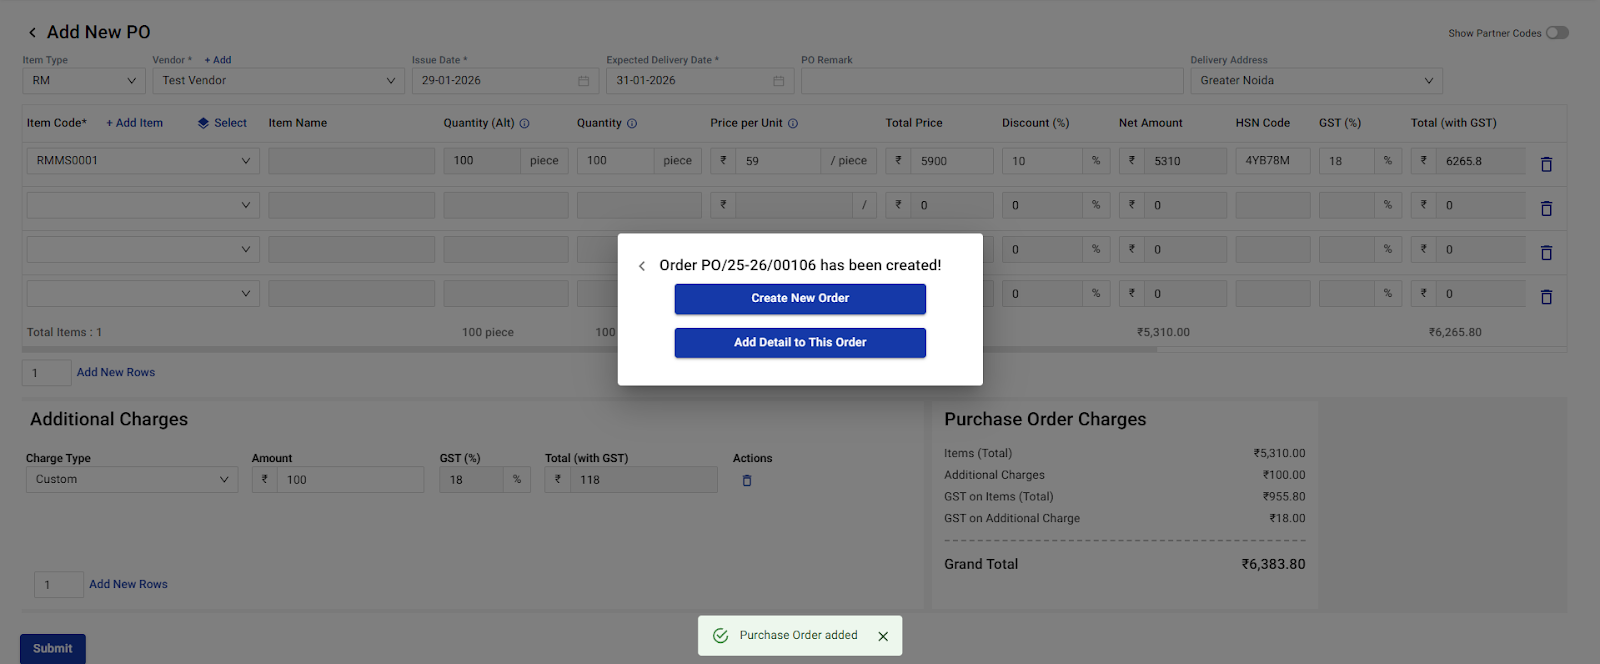This screenshot has height=664, width=1600.
Task: Click Add Detail to This Order
Action: point(800,342)
